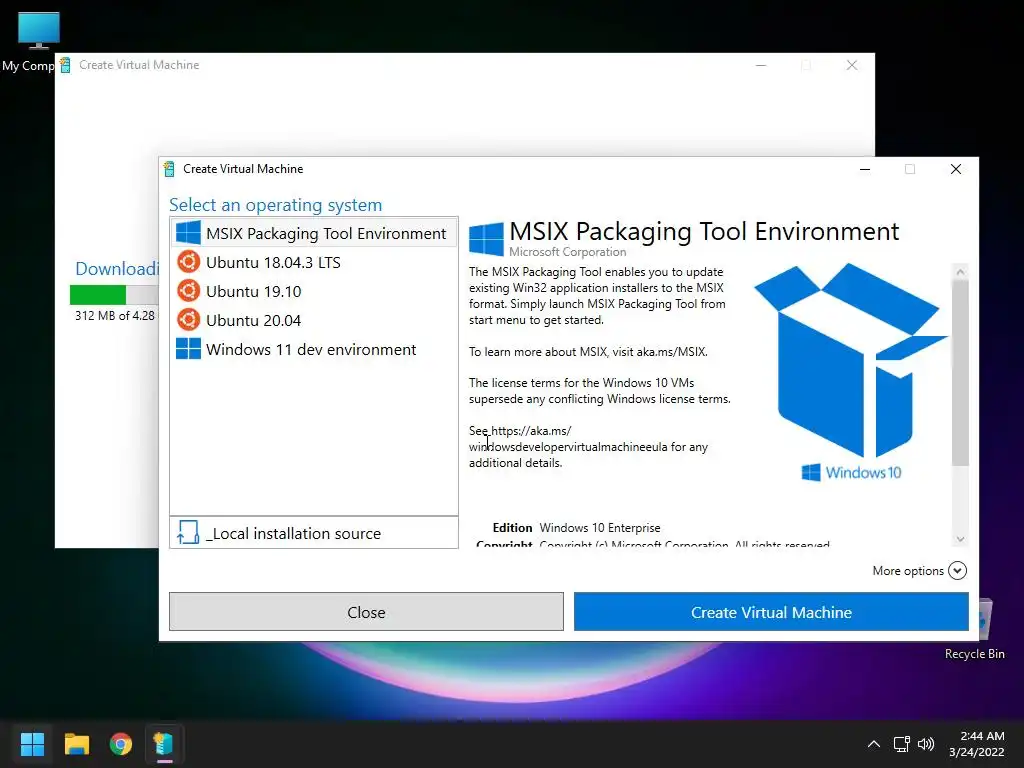Expand More options chevron
The height and width of the screenshot is (768, 1024).
coord(957,570)
